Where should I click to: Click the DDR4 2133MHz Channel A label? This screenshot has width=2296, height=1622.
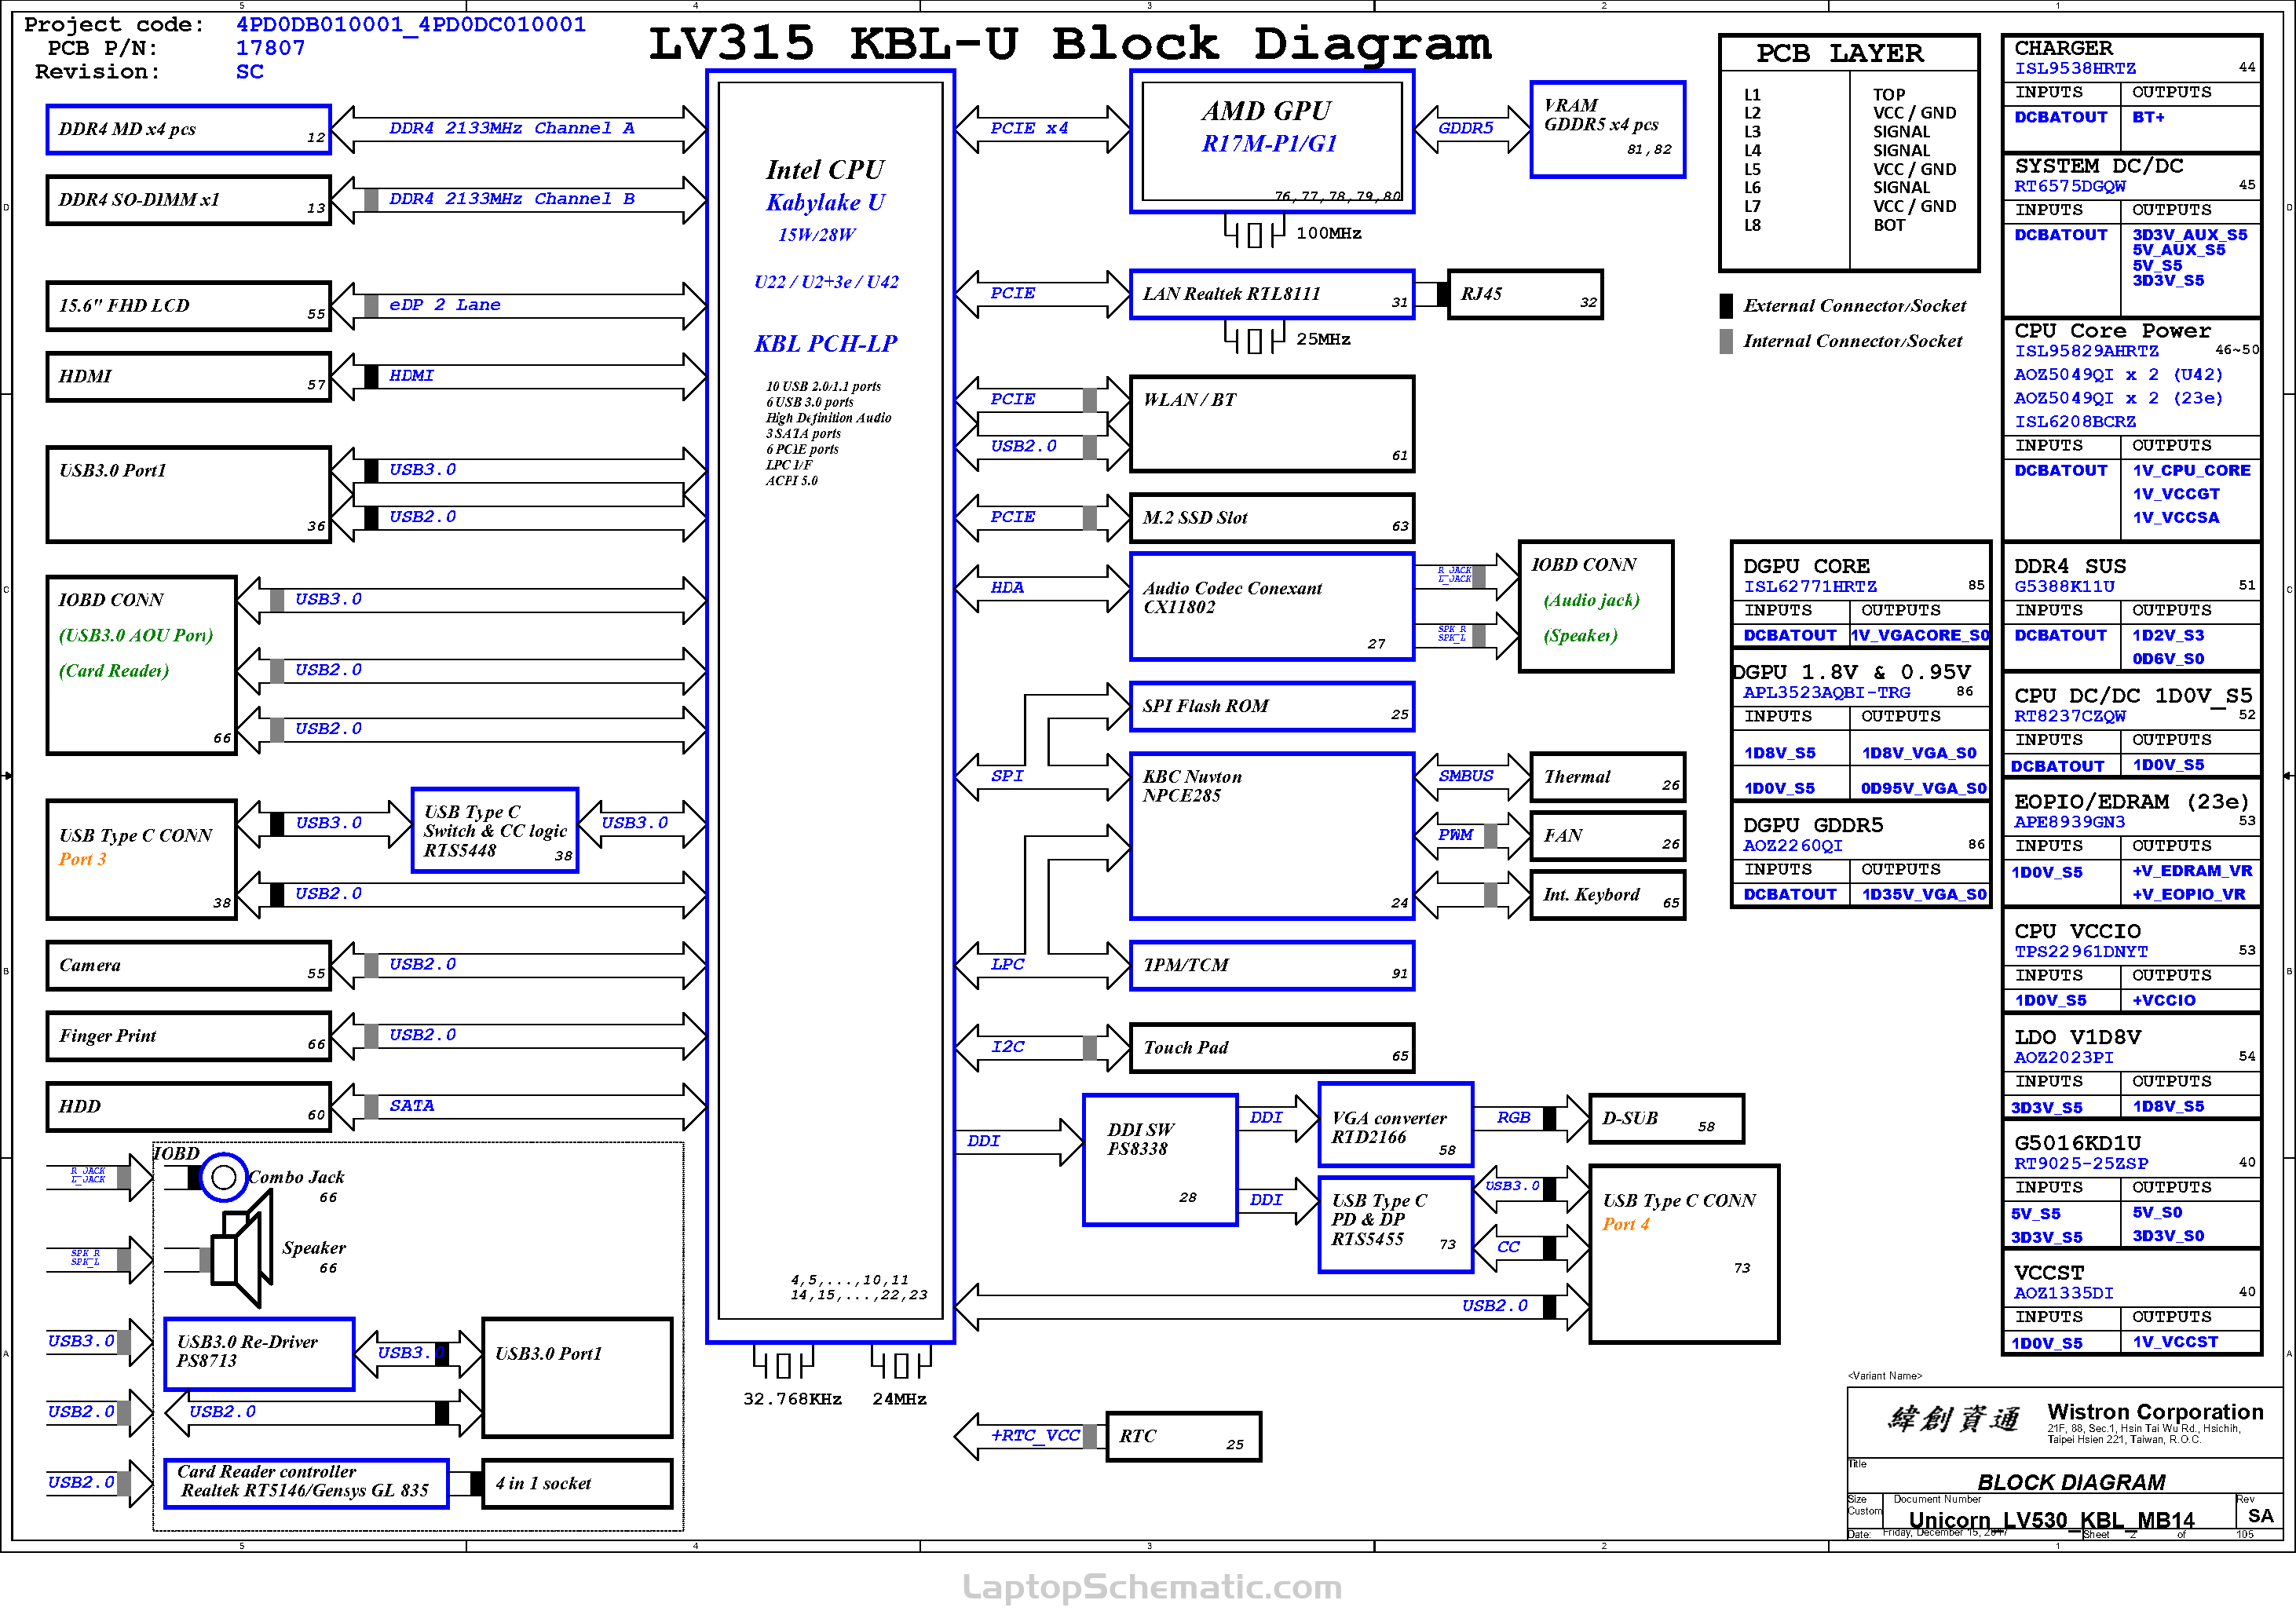pyautogui.click(x=511, y=128)
